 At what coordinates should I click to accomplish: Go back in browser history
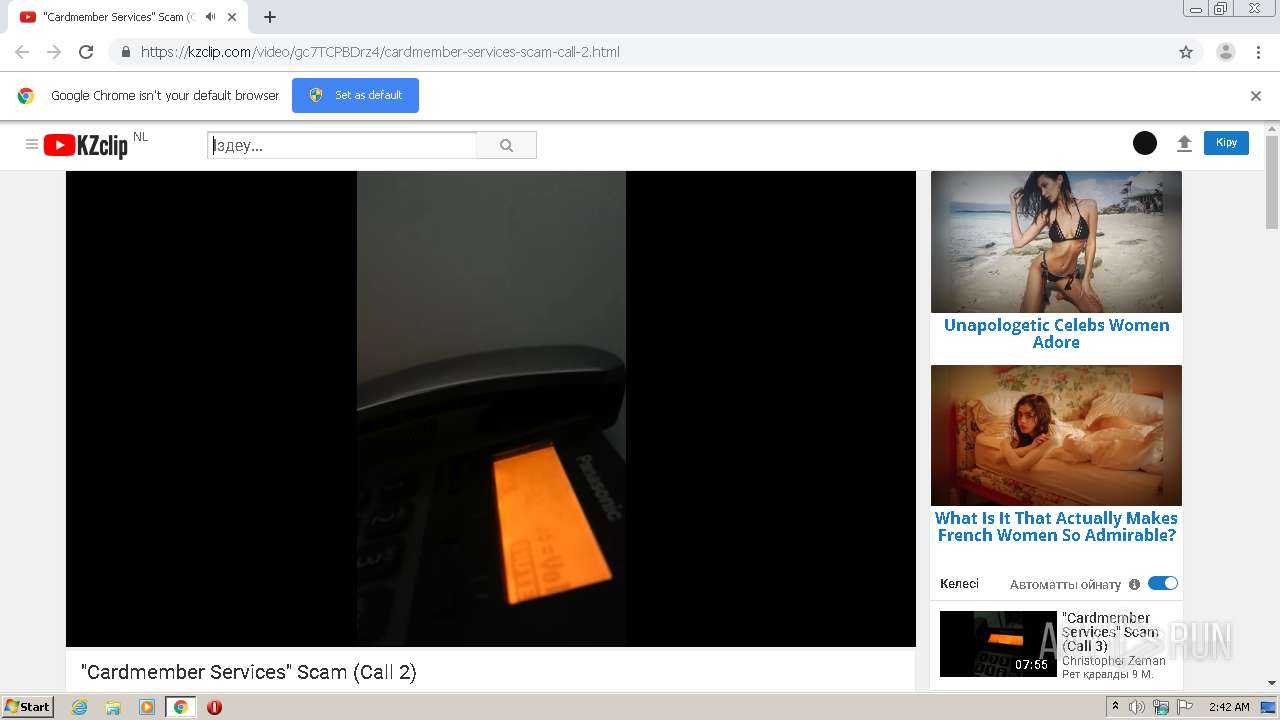tap(22, 52)
